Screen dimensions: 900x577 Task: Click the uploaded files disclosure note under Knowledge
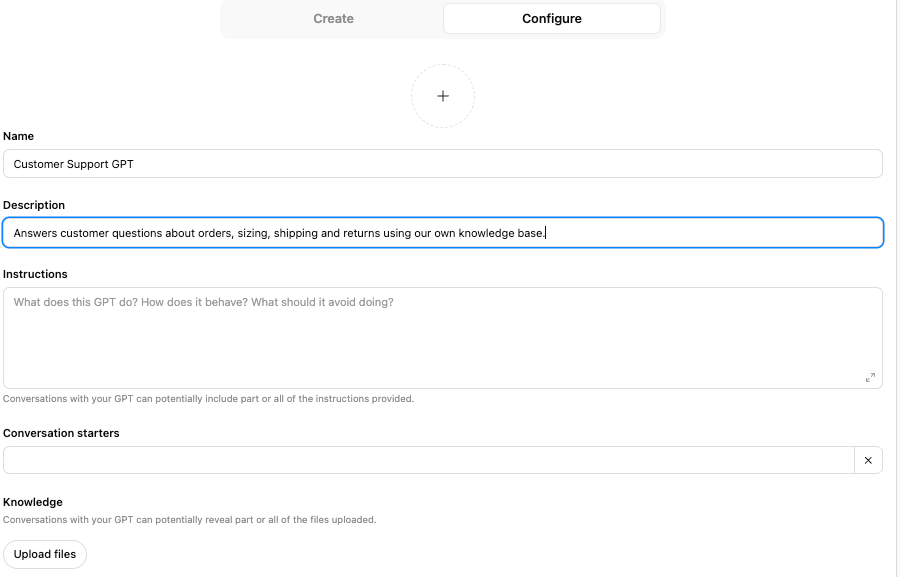point(189,519)
